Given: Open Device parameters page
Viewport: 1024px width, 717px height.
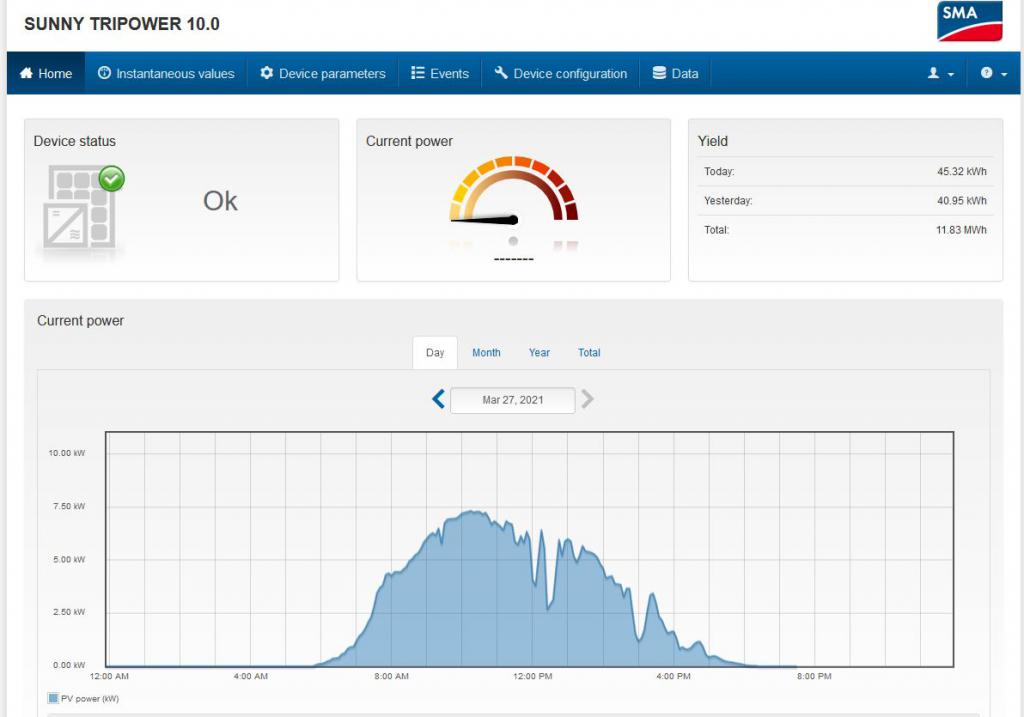Looking at the screenshot, I should [323, 73].
